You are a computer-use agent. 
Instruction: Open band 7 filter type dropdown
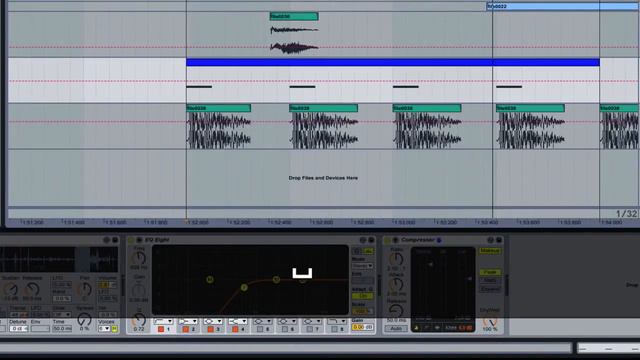pyautogui.click(x=312, y=322)
